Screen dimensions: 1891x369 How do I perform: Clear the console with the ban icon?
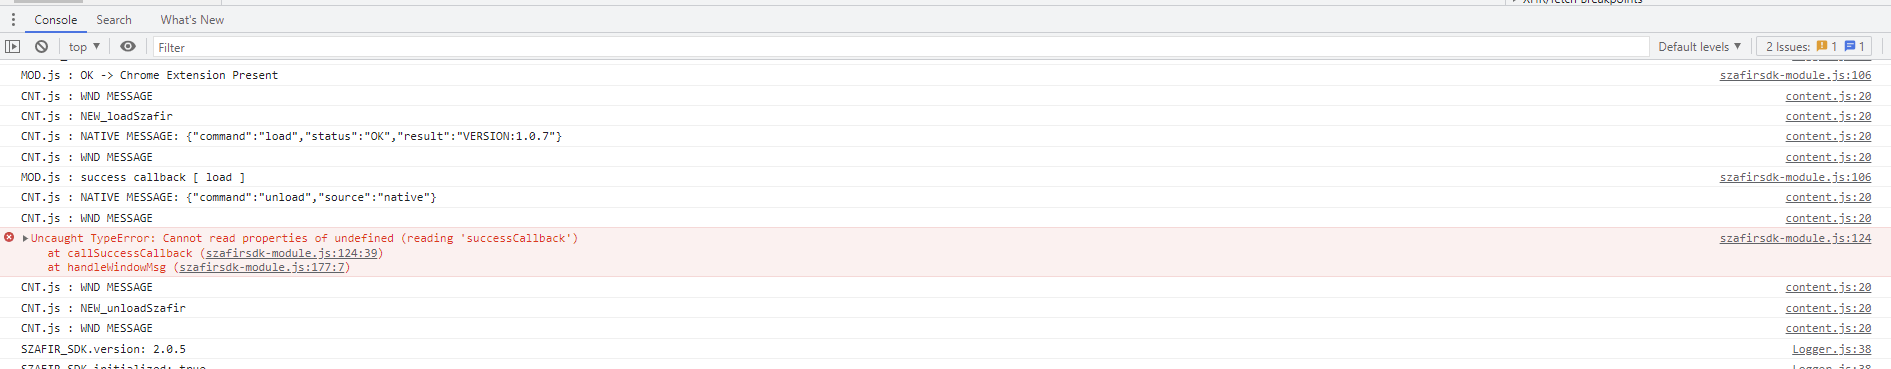[x=41, y=47]
